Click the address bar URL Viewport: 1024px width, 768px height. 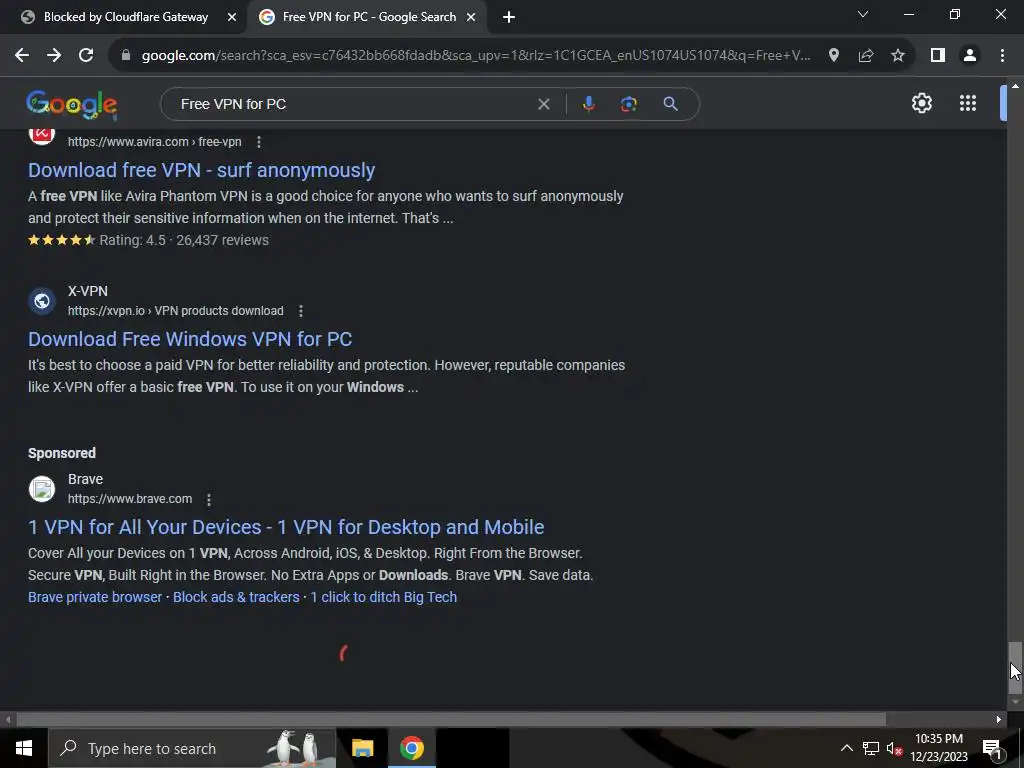coord(476,56)
